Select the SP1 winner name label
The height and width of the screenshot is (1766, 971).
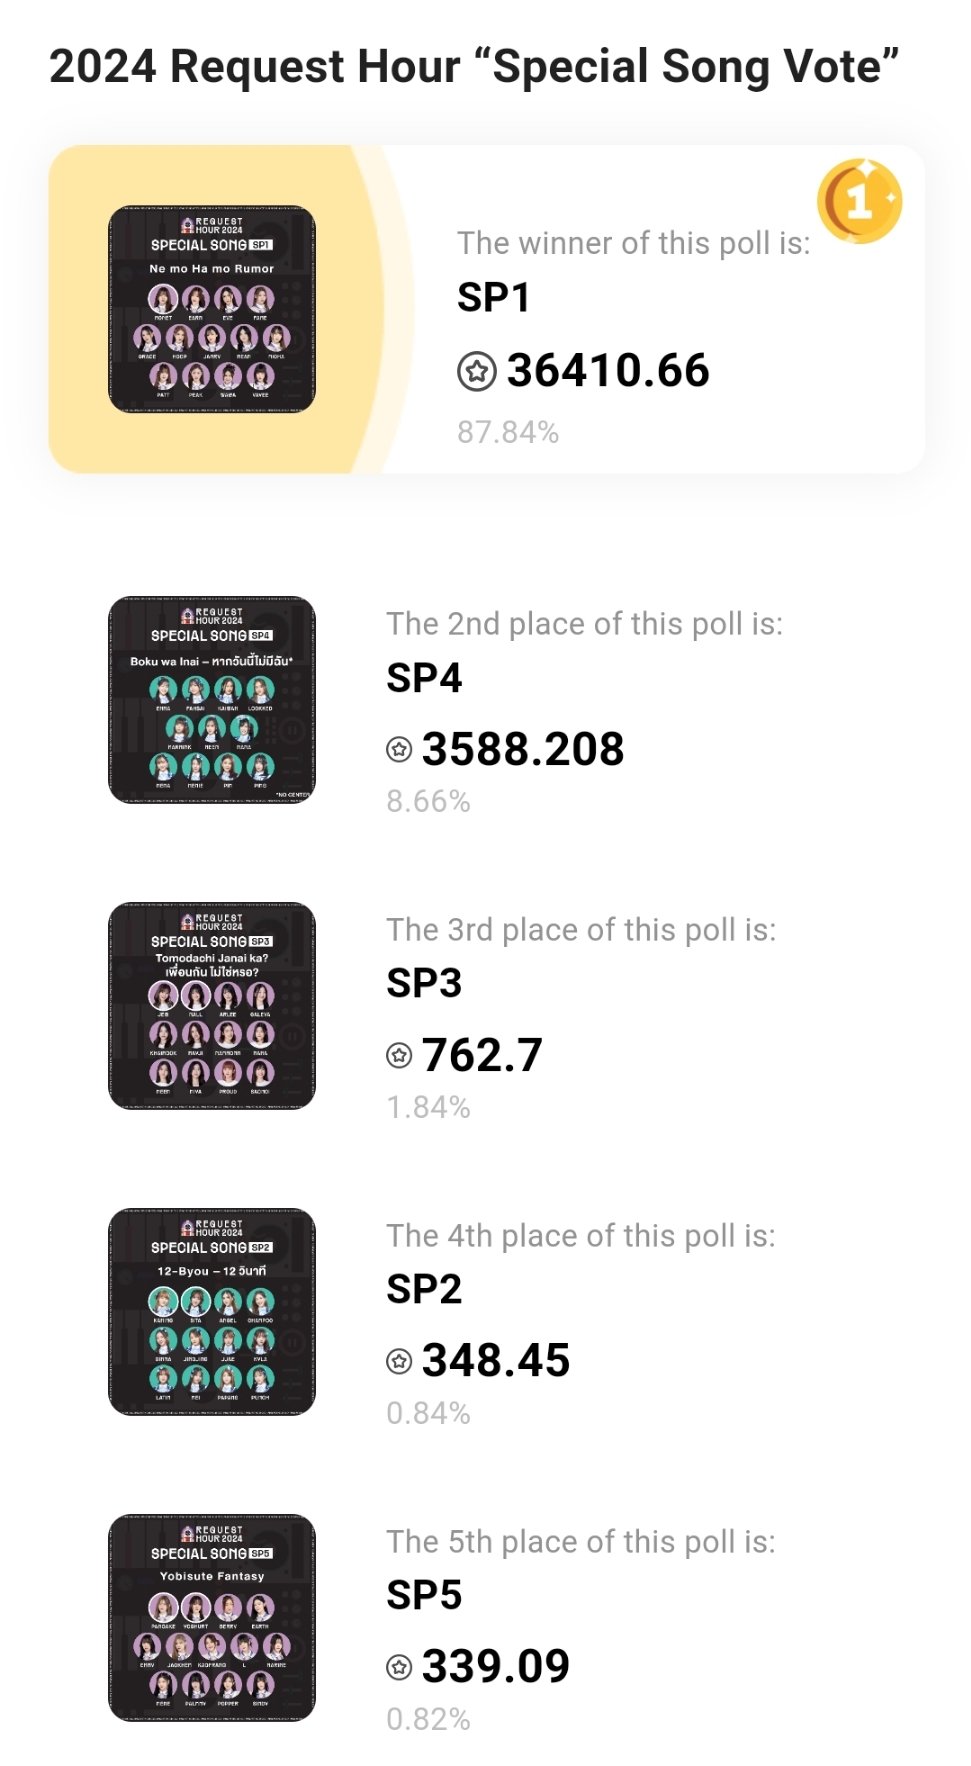(494, 297)
